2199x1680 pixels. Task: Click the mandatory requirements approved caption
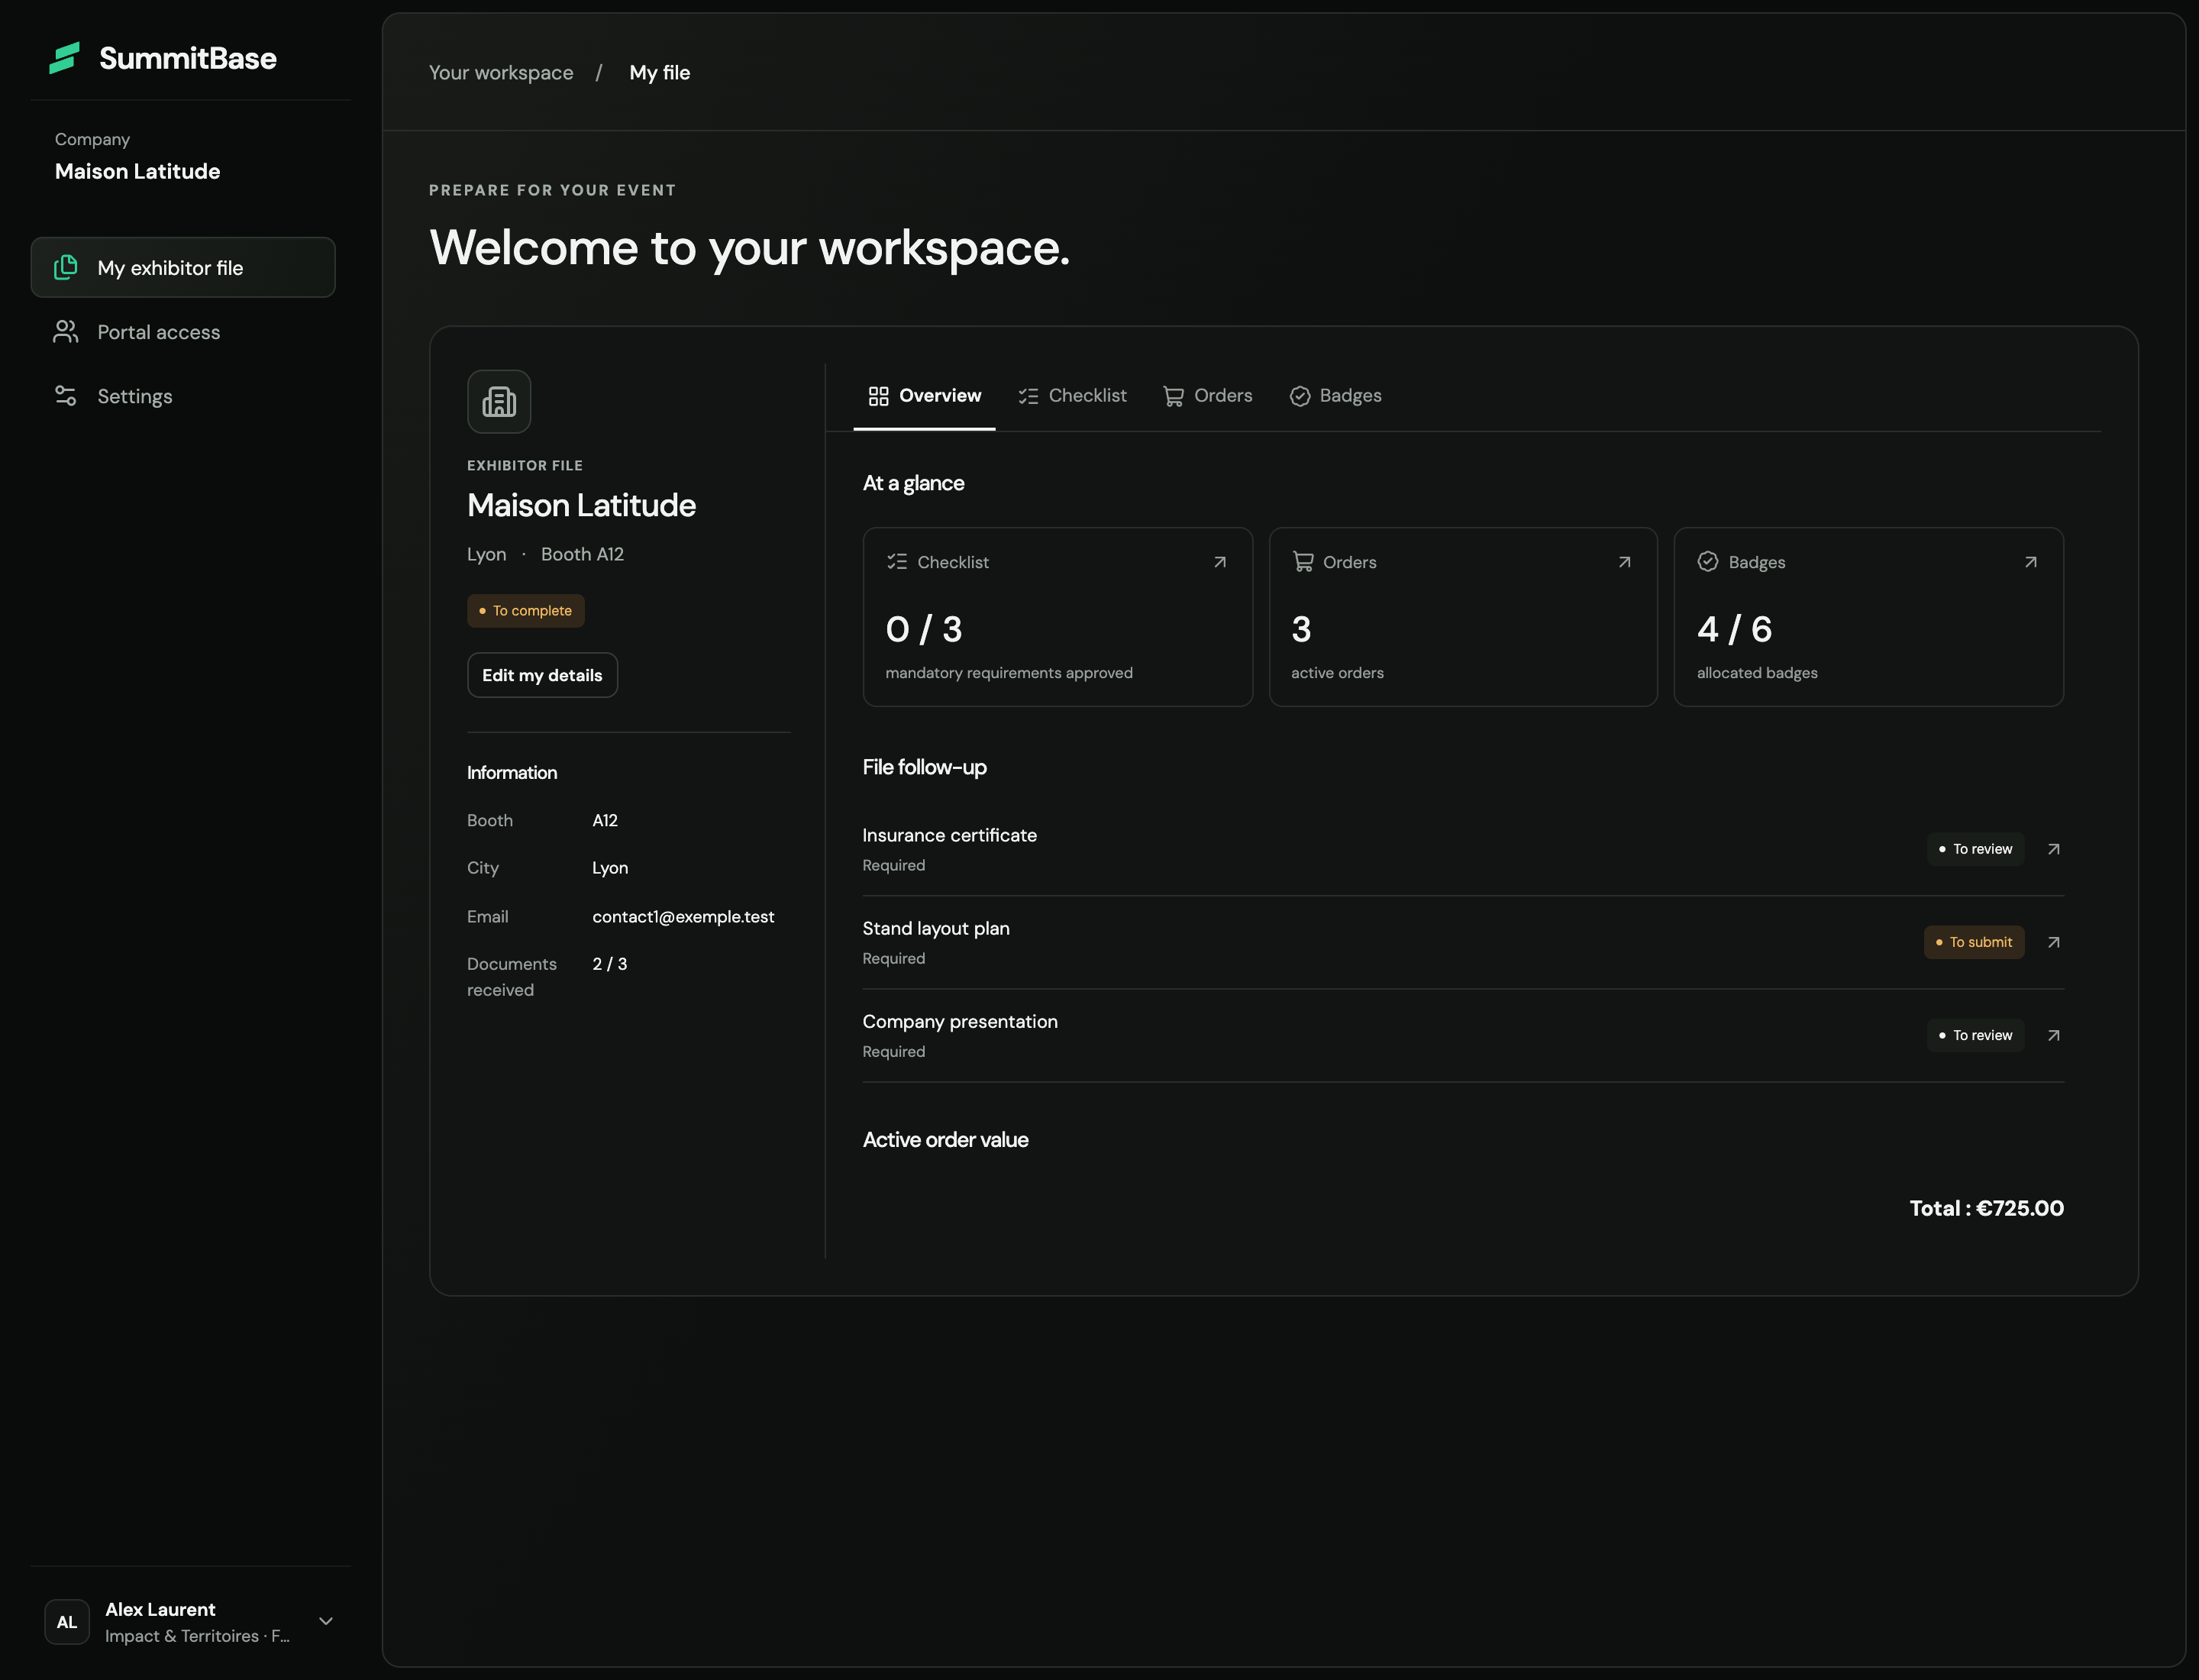(x=1009, y=673)
